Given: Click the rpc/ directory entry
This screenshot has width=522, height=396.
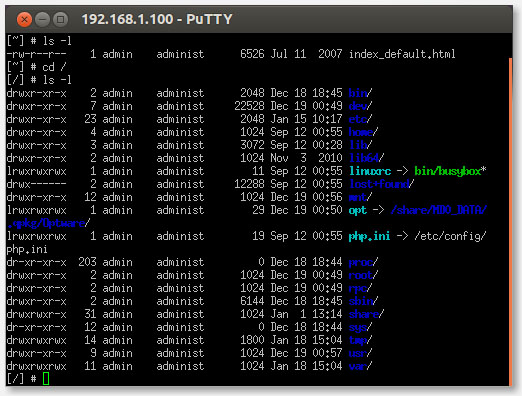Looking at the screenshot, I should [x=360, y=288].
